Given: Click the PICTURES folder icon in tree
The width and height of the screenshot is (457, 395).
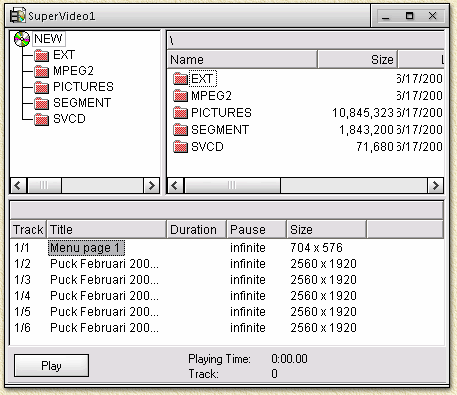Looking at the screenshot, I should click(x=42, y=87).
